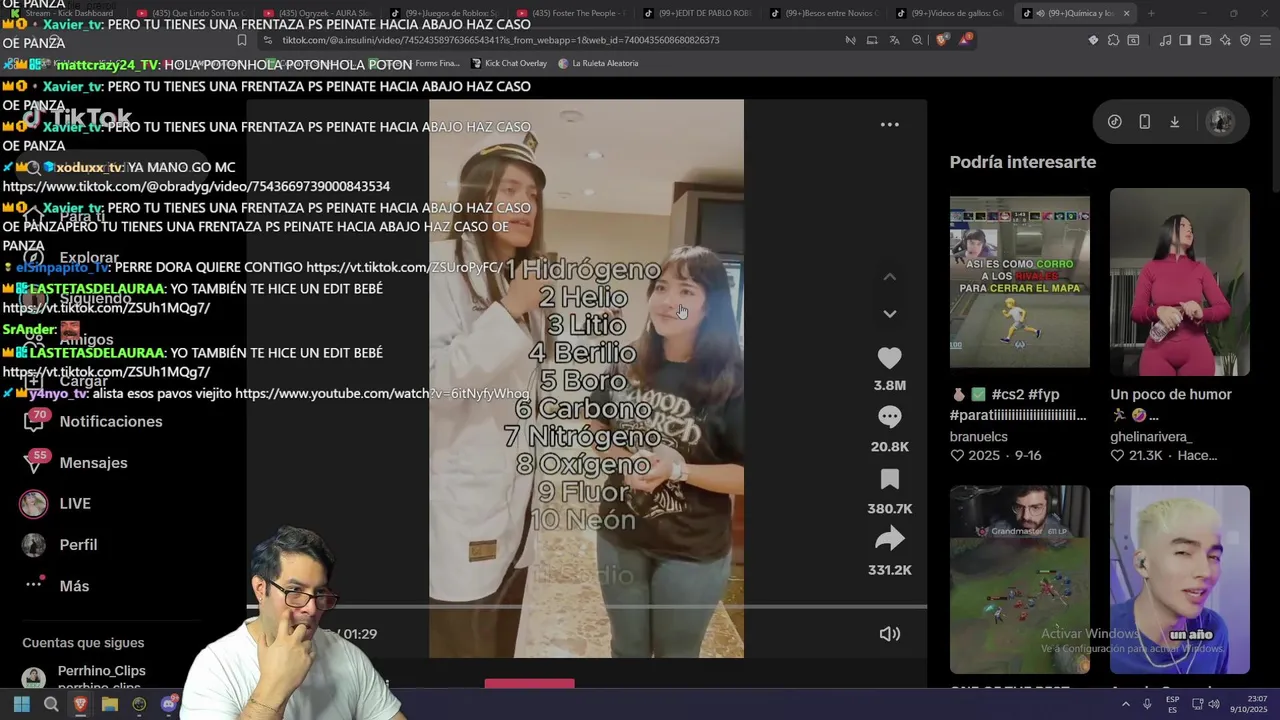The height and width of the screenshot is (720, 1280).
Task: Open the comments bubble showing 20.8K
Action: pos(889,416)
